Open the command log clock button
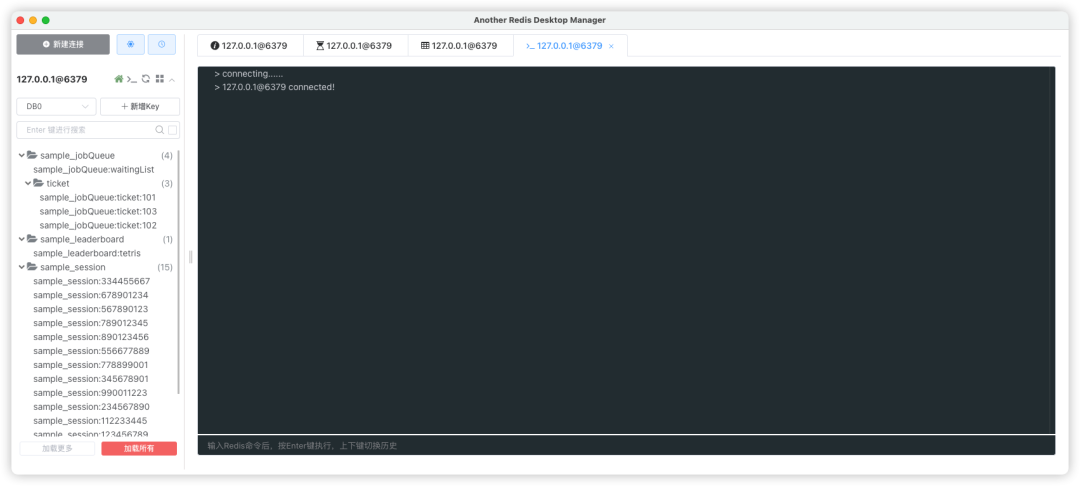Screen dimensions: 1080x486 click(x=162, y=44)
